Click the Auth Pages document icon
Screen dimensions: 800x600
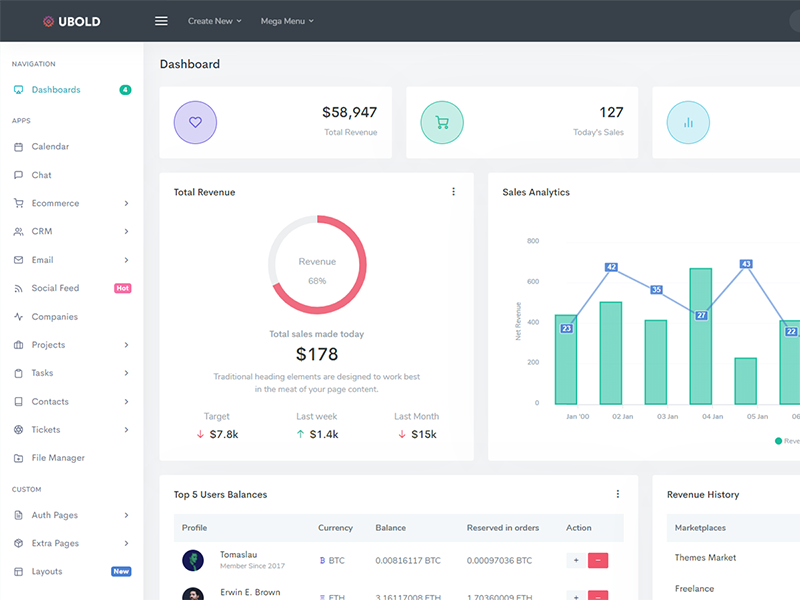point(18,515)
